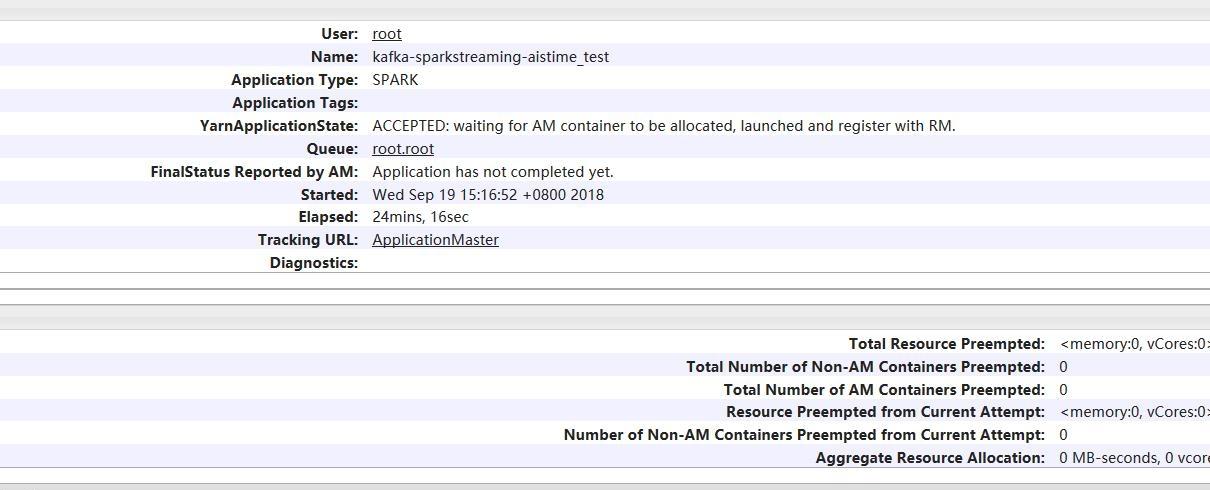
Task: Open the root.root queue link
Action: [403, 149]
